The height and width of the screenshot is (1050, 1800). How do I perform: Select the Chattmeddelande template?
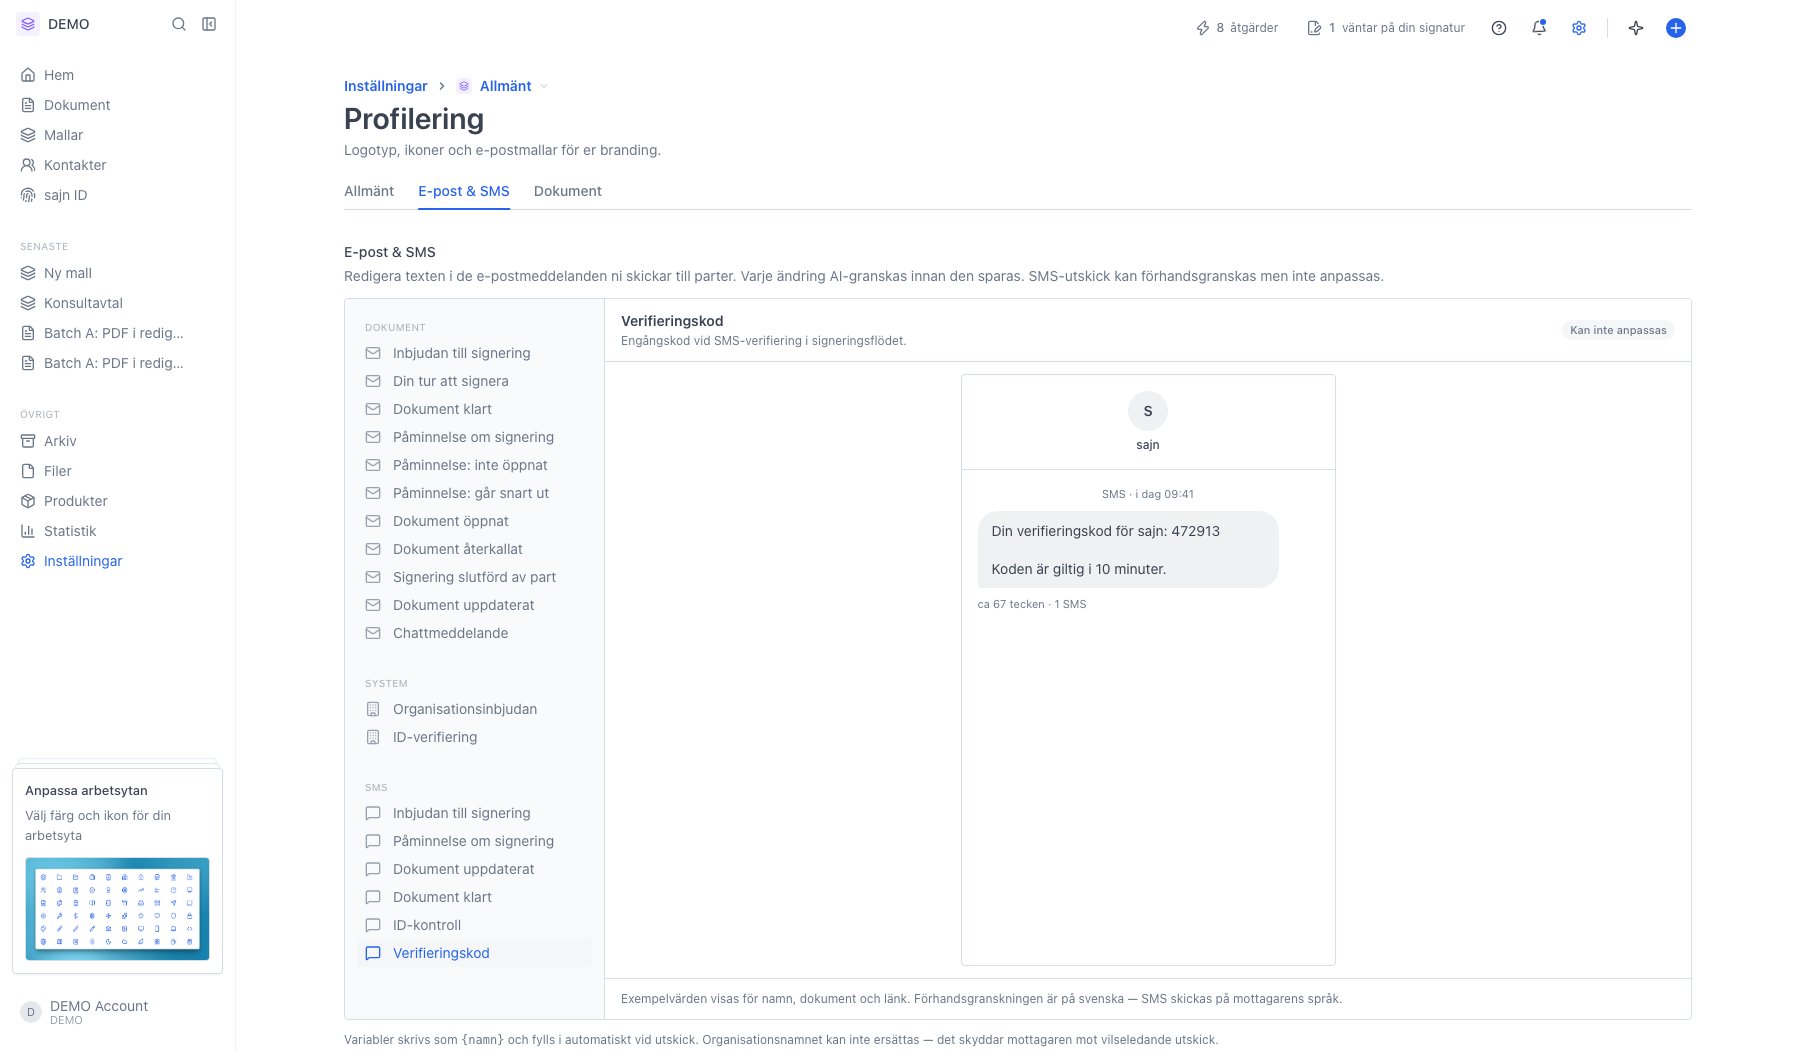[474, 633]
